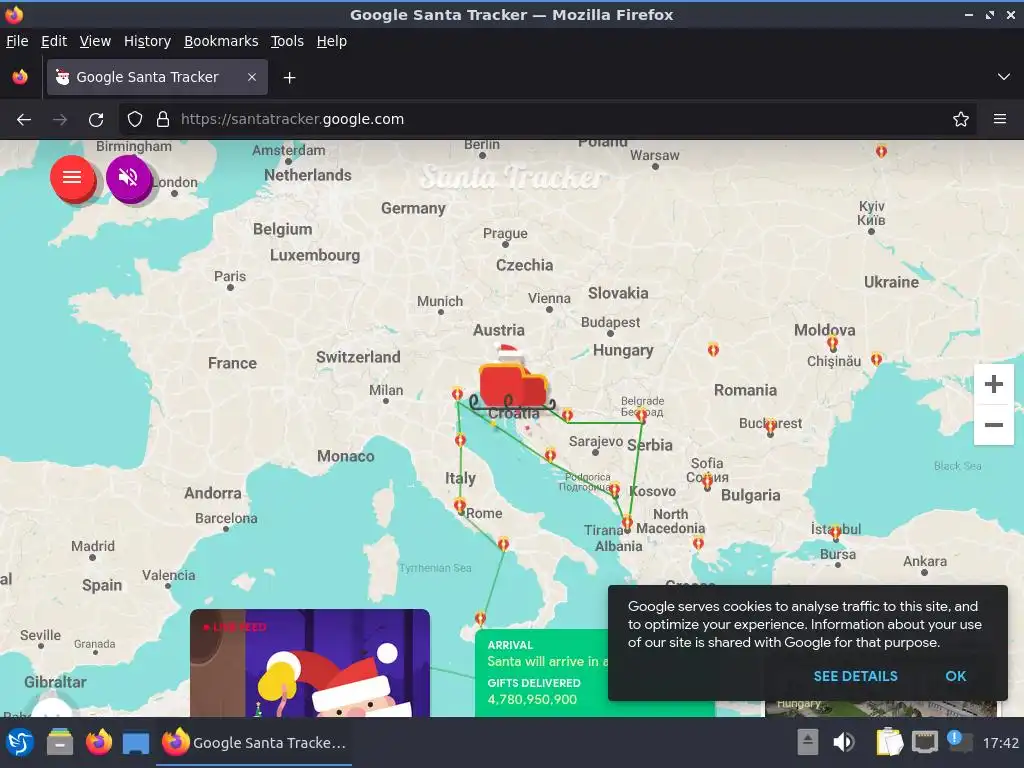Switch to Google Santa Tracker taskbar window
This screenshot has height=768, width=1024.
tap(255, 743)
